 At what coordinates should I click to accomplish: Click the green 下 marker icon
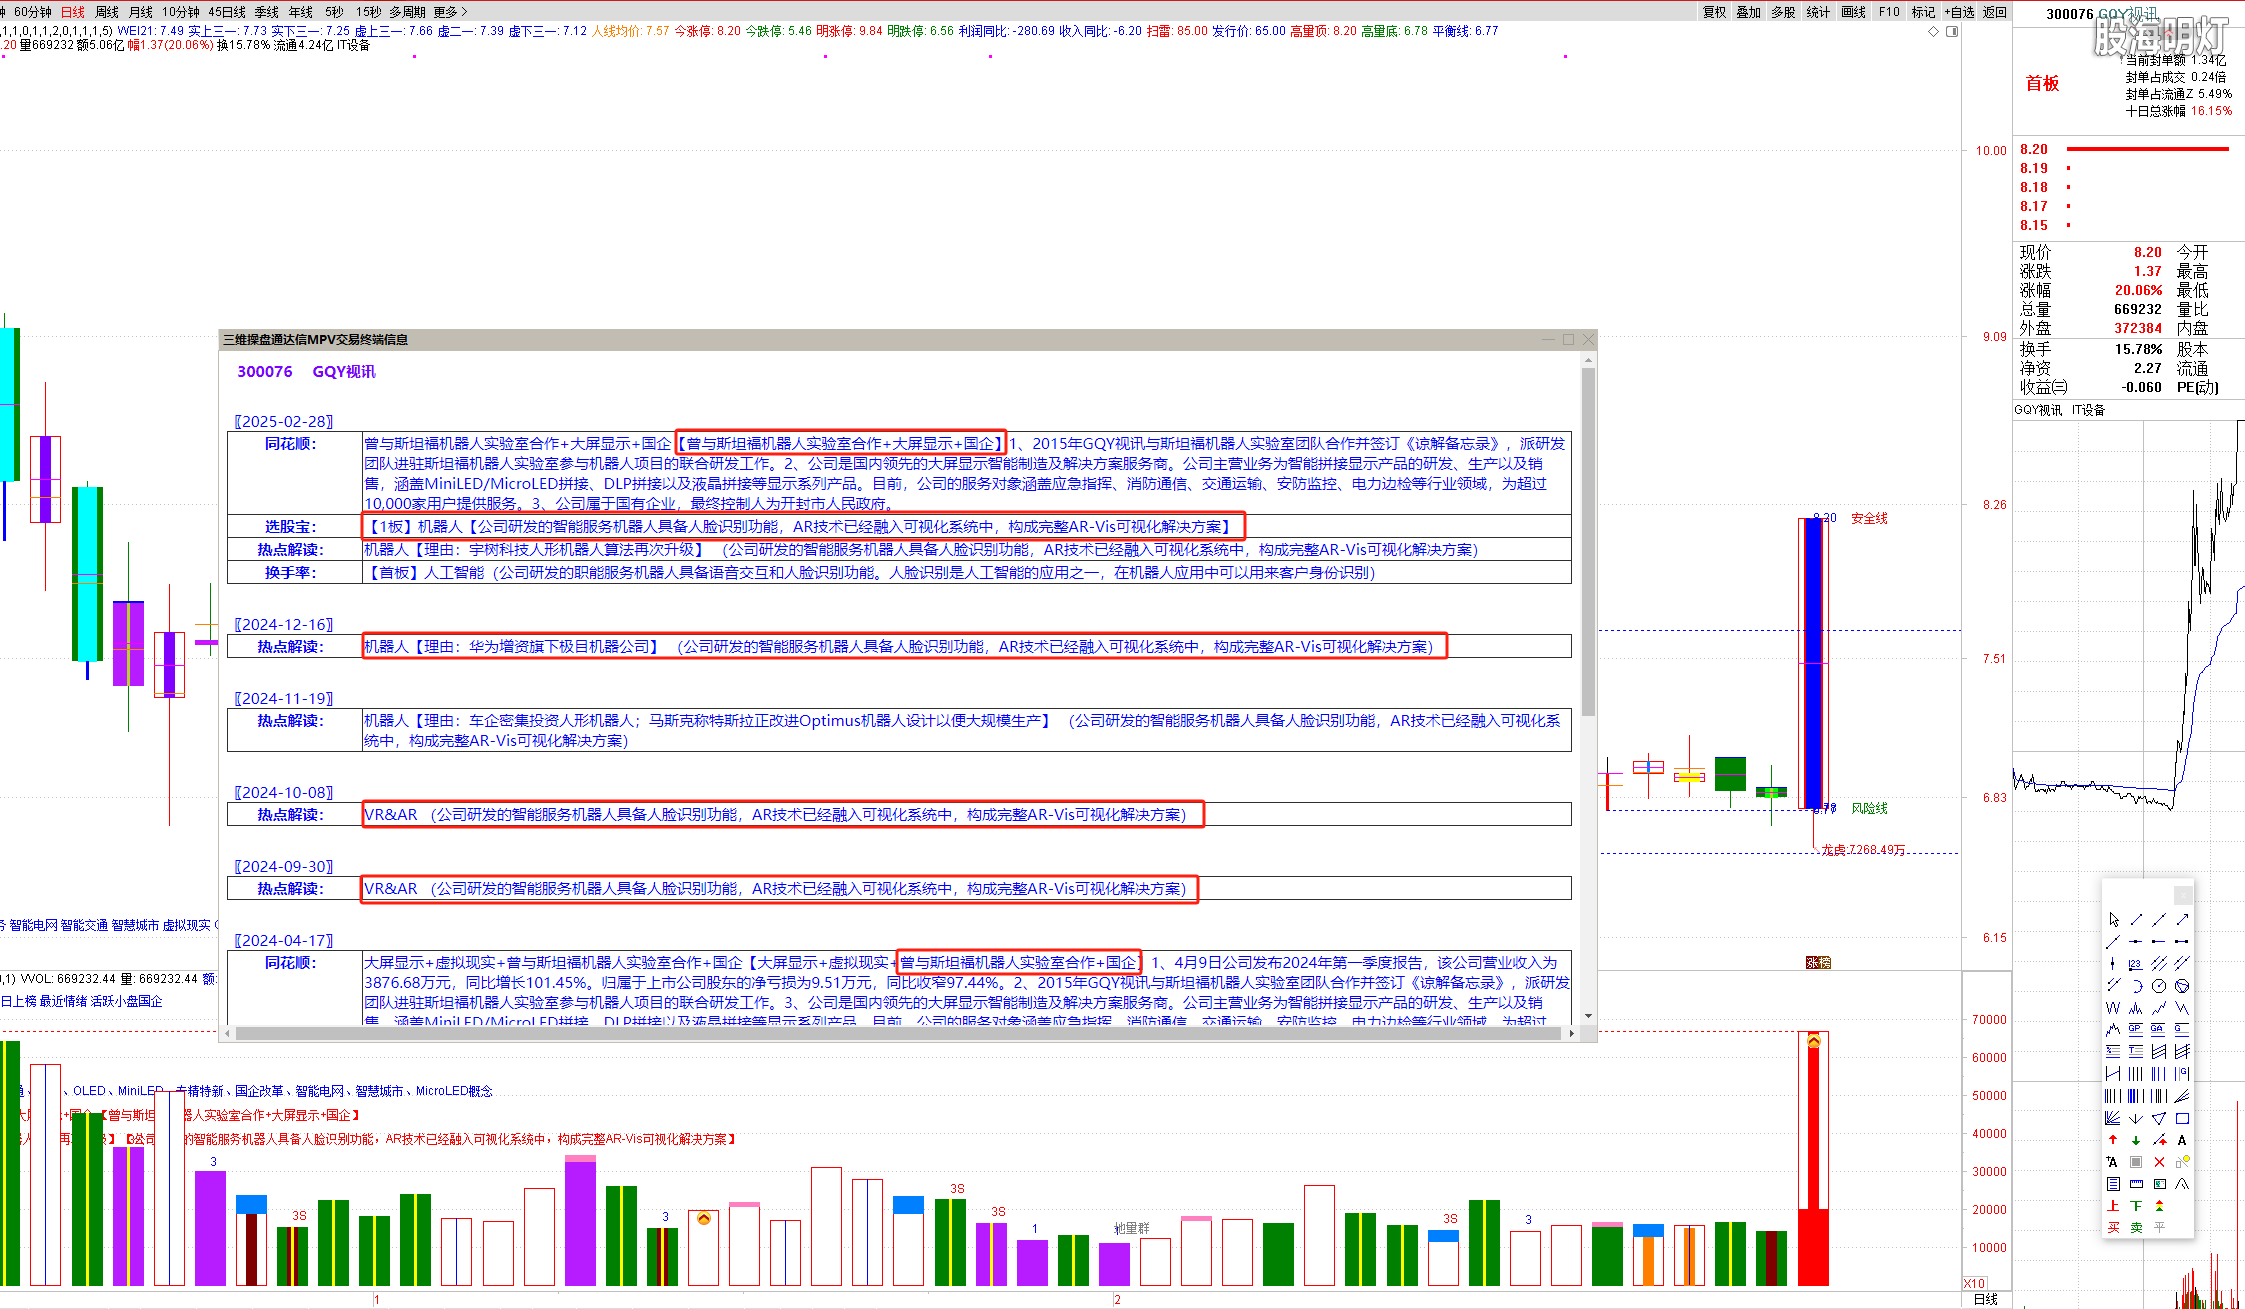coord(2136,1206)
